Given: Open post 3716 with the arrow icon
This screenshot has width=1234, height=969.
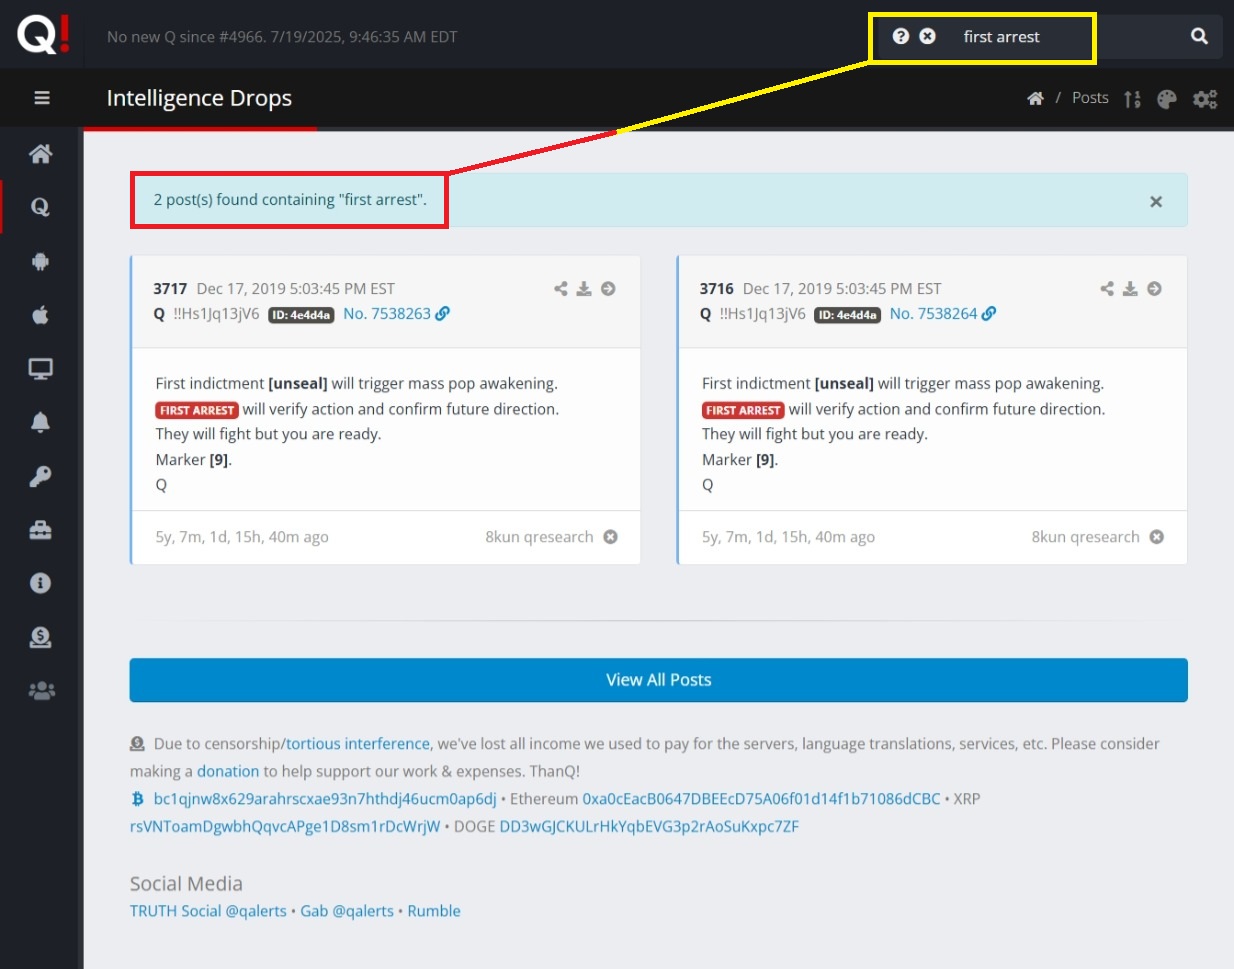Looking at the screenshot, I should (1154, 289).
